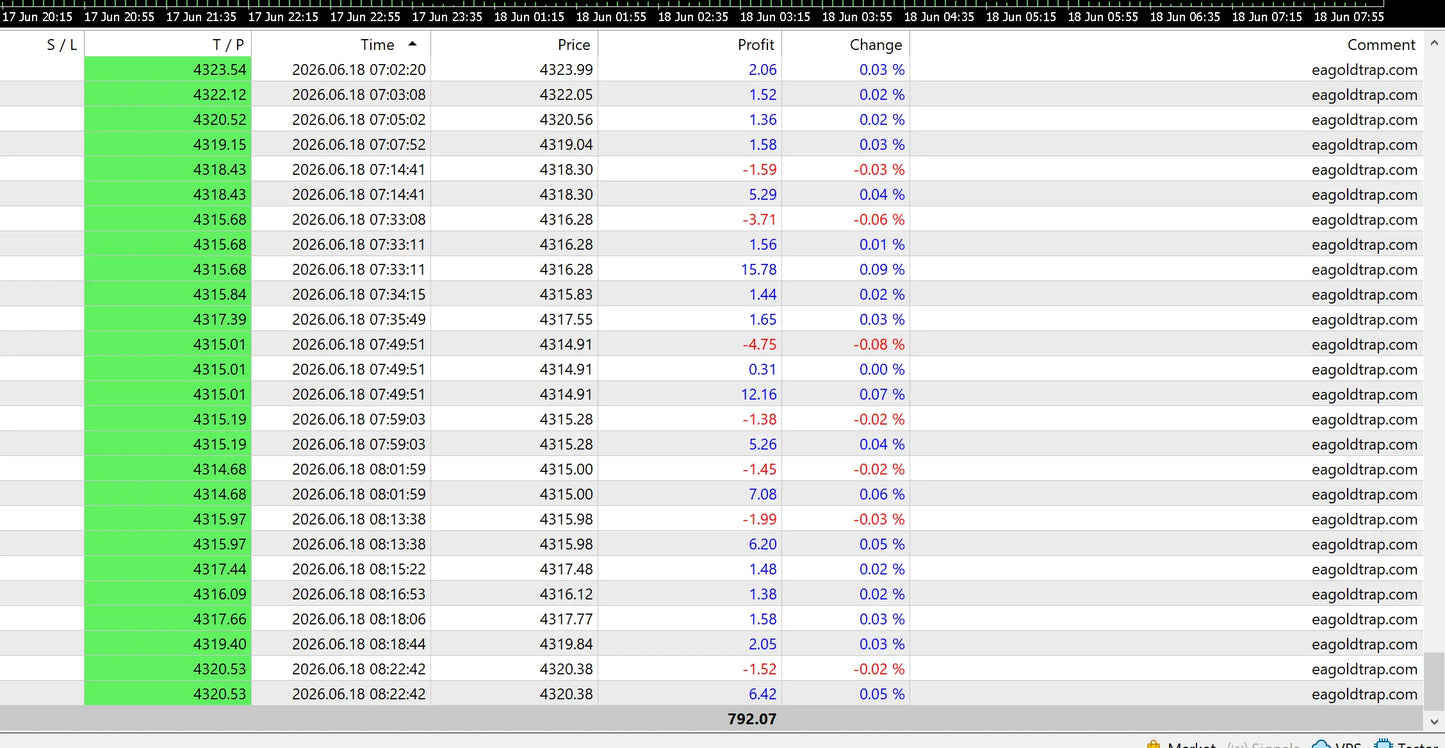Select the price 4323.99
This screenshot has width=1445, height=748.
click(566, 69)
